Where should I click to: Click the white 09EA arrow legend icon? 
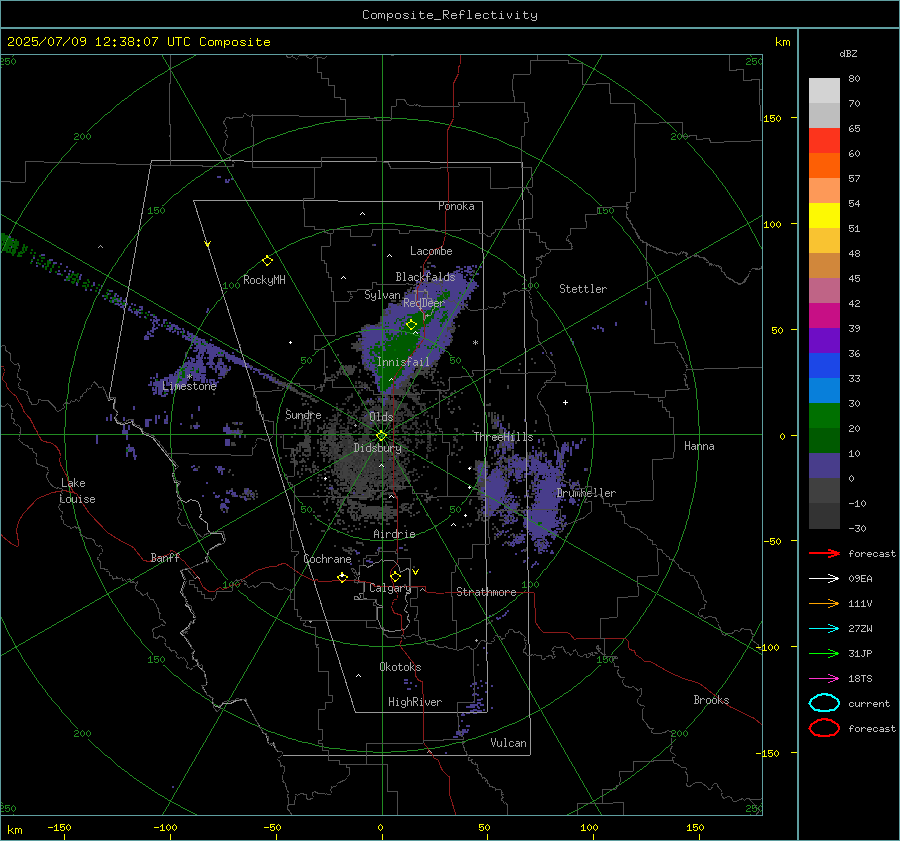tap(824, 579)
